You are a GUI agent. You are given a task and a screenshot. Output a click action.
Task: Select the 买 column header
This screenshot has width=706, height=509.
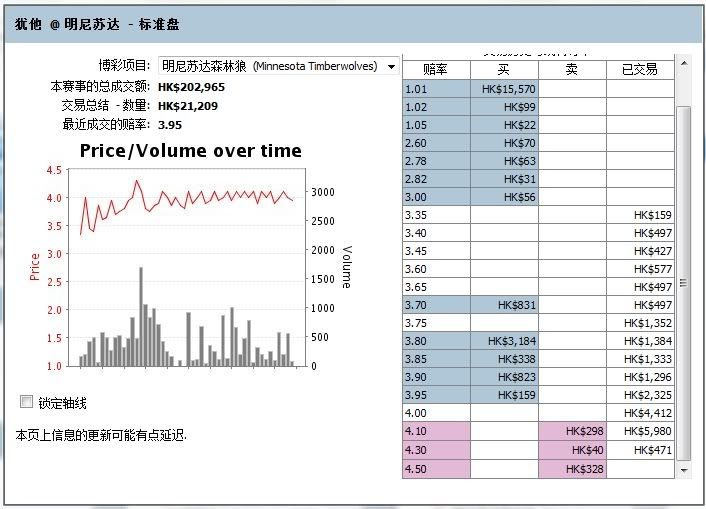504,69
